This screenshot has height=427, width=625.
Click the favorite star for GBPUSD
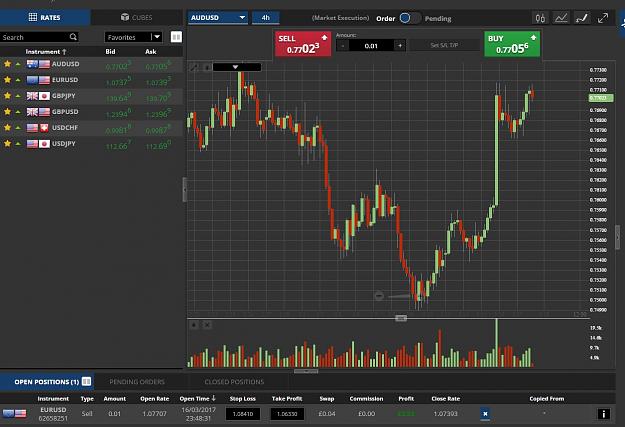(8, 112)
